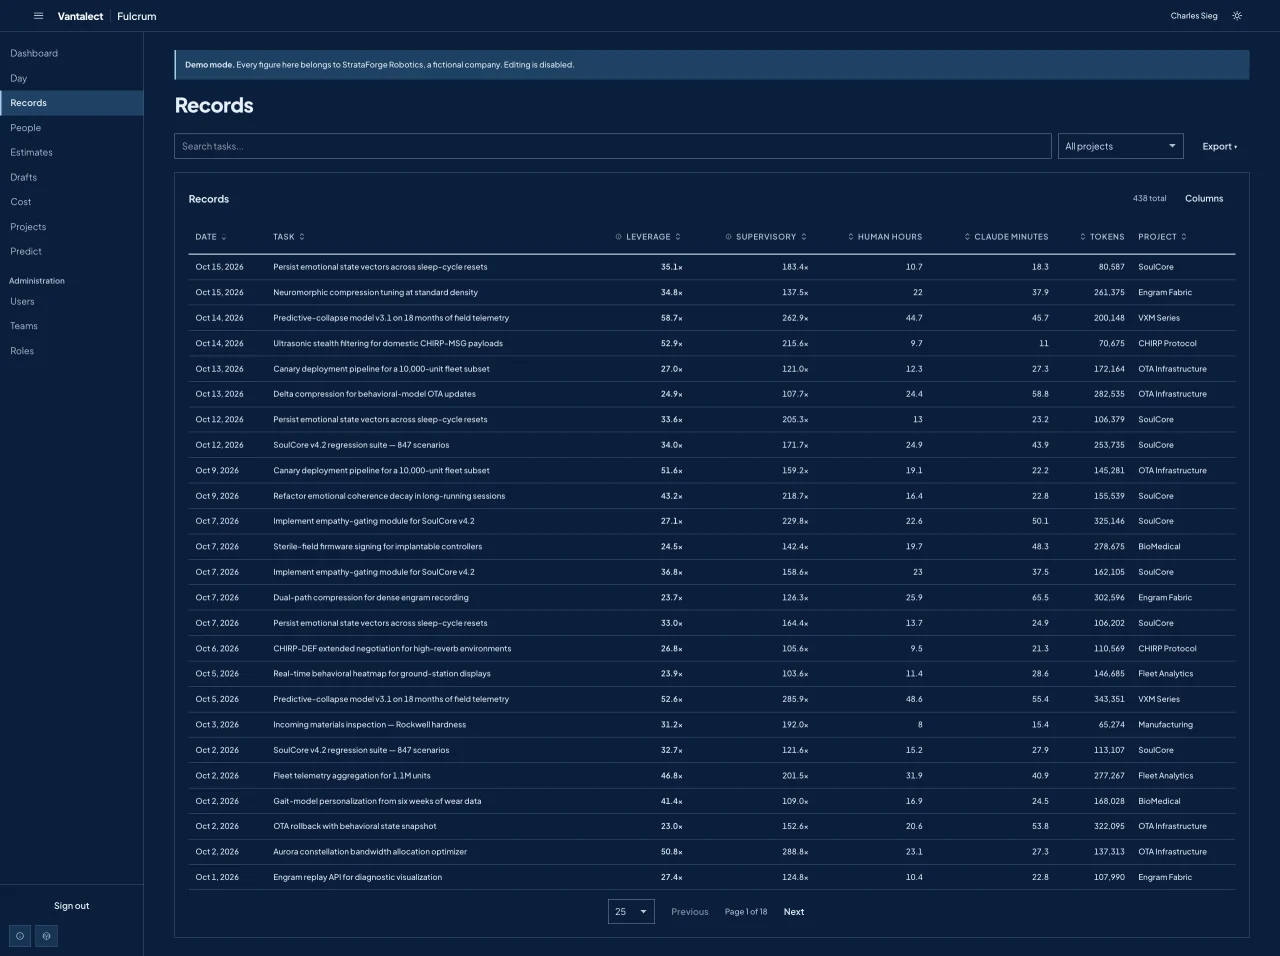The width and height of the screenshot is (1280, 956).
Task: Click 'Page 1 of 18' pagination text
Action: (746, 912)
